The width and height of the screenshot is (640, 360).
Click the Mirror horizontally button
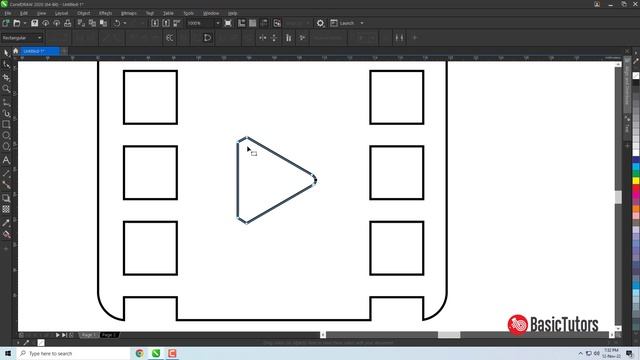[x=263, y=38]
